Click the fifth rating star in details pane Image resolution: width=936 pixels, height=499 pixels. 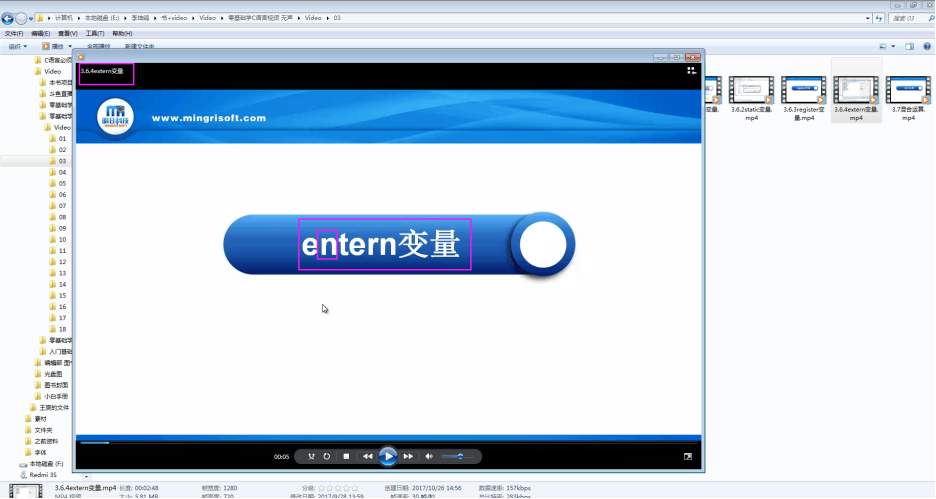click(355, 488)
